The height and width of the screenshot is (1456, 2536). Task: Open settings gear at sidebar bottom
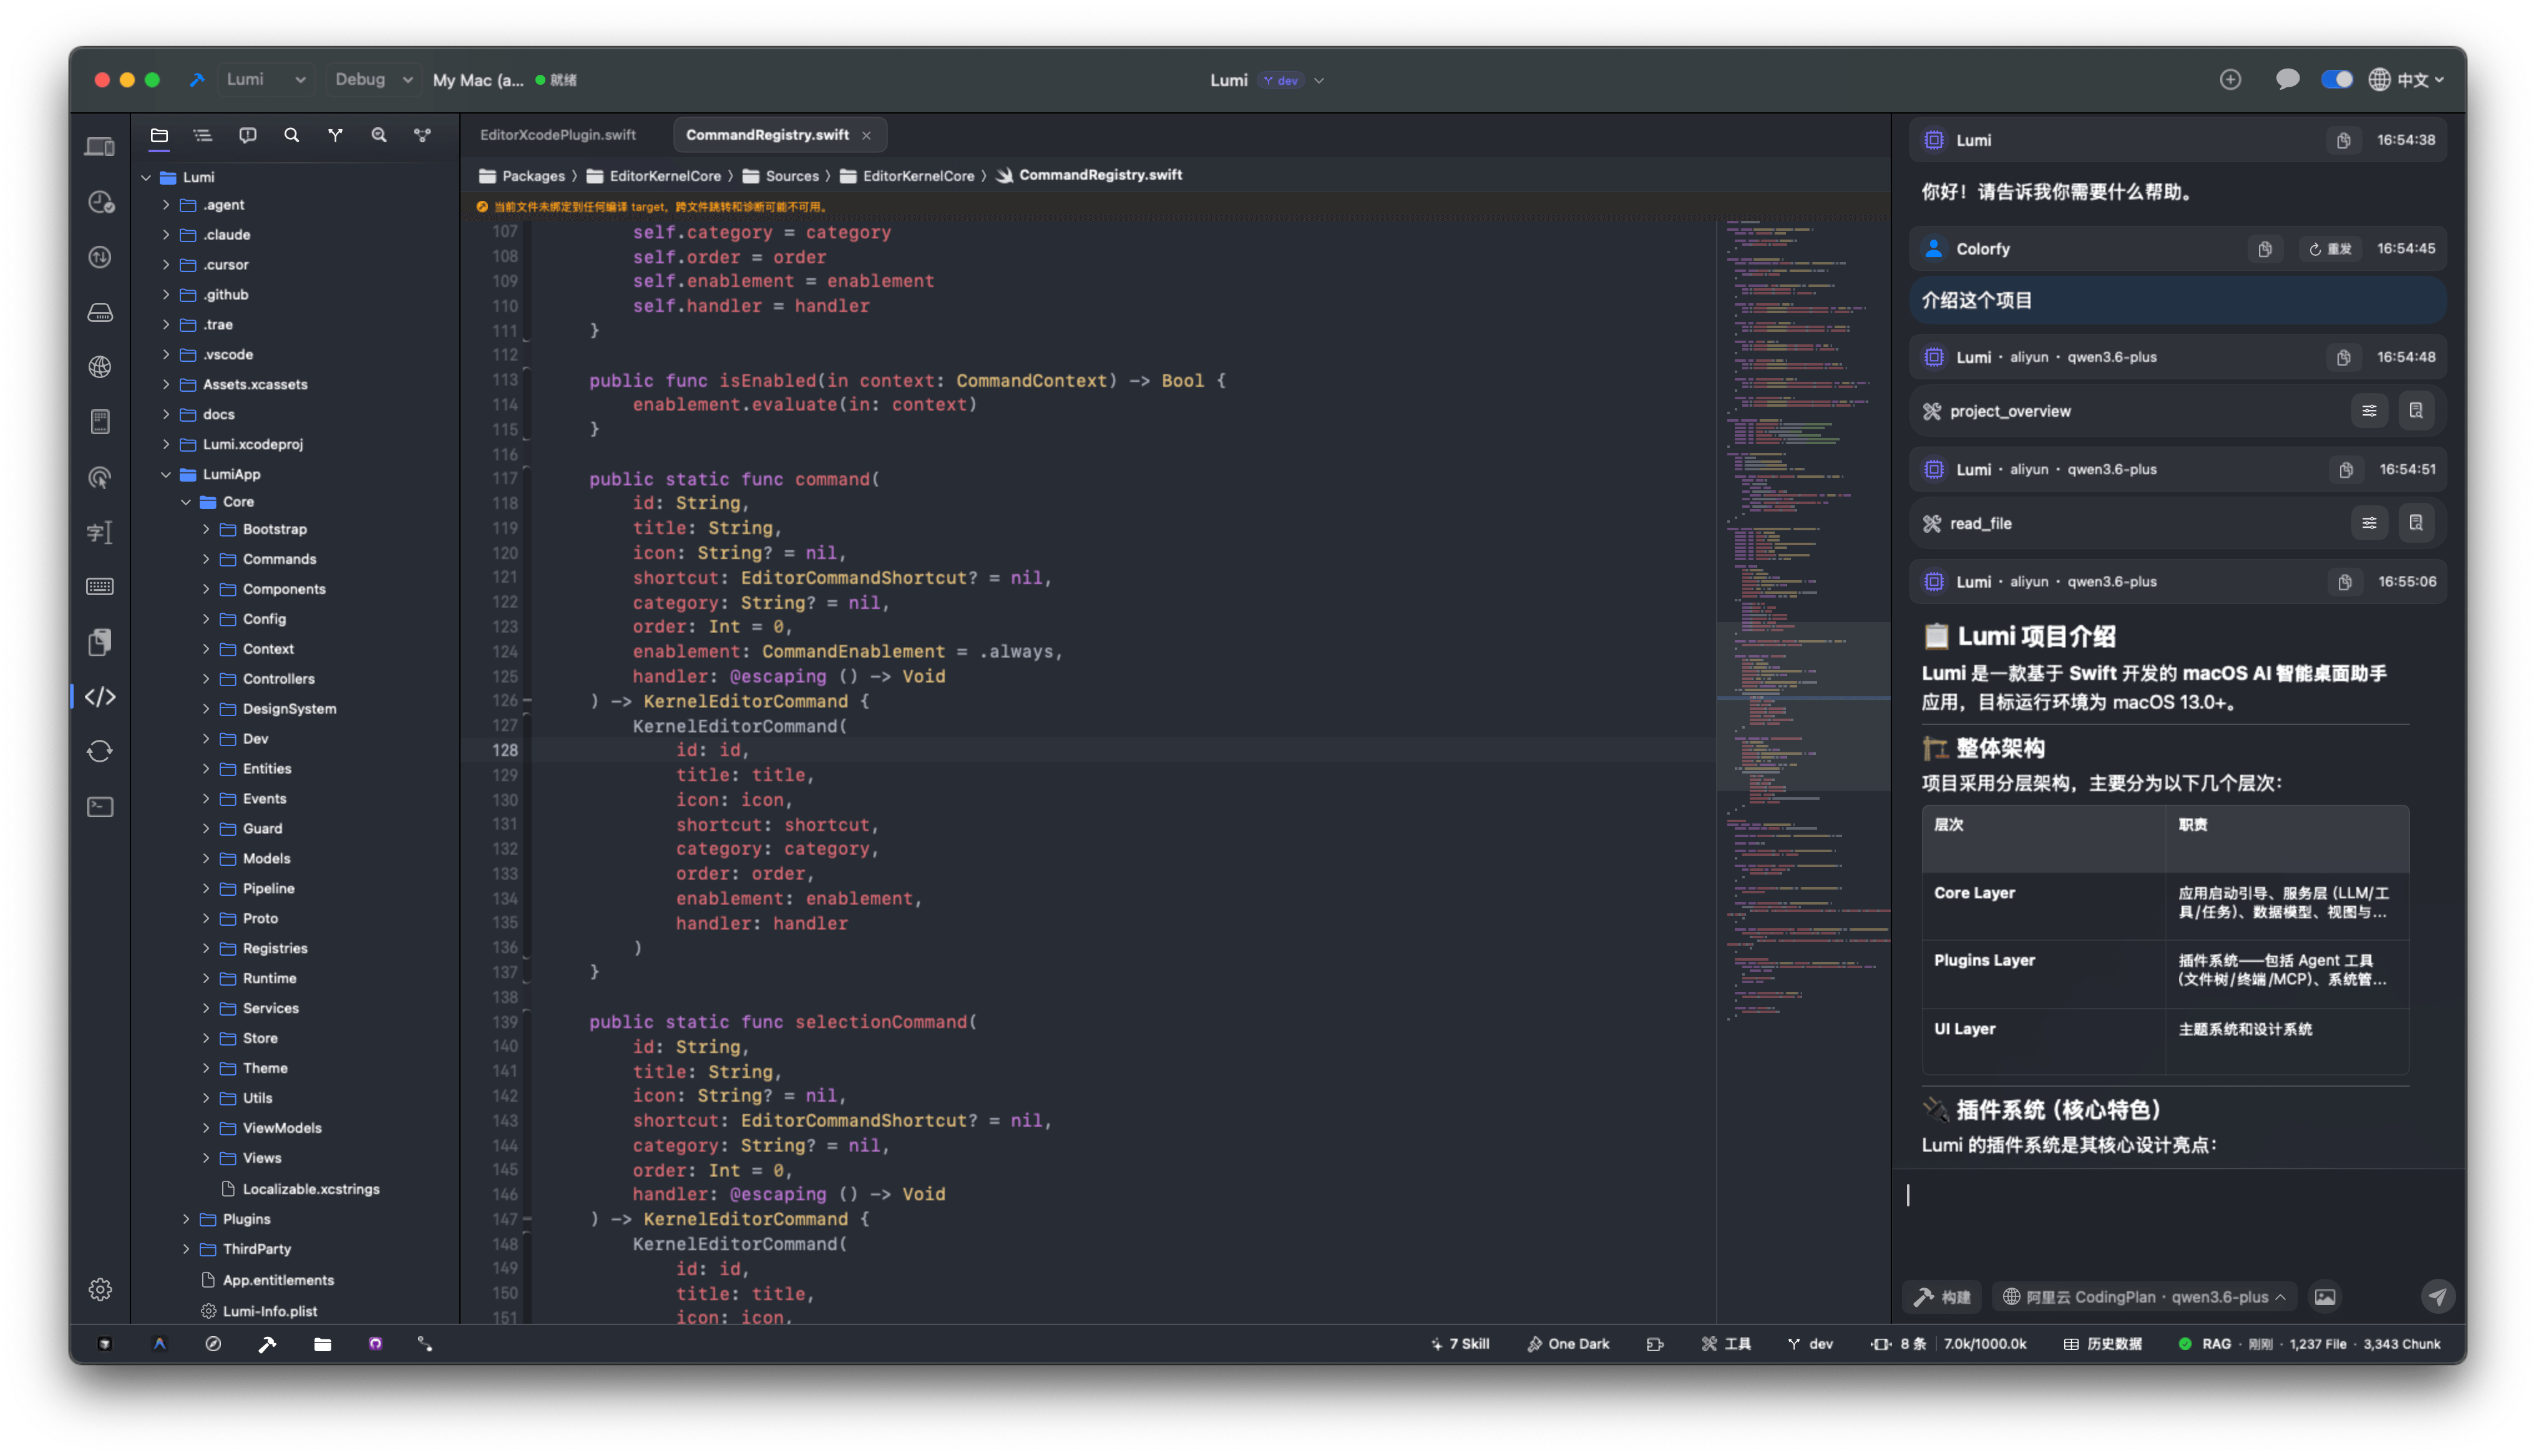pos(100,1289)
